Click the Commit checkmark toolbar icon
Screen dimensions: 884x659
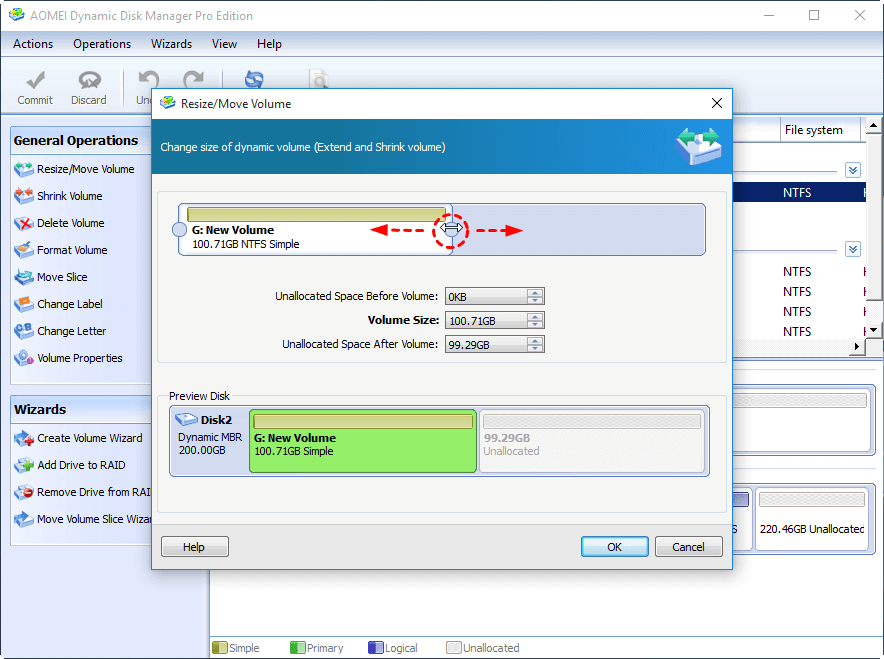tap(35, 81)
